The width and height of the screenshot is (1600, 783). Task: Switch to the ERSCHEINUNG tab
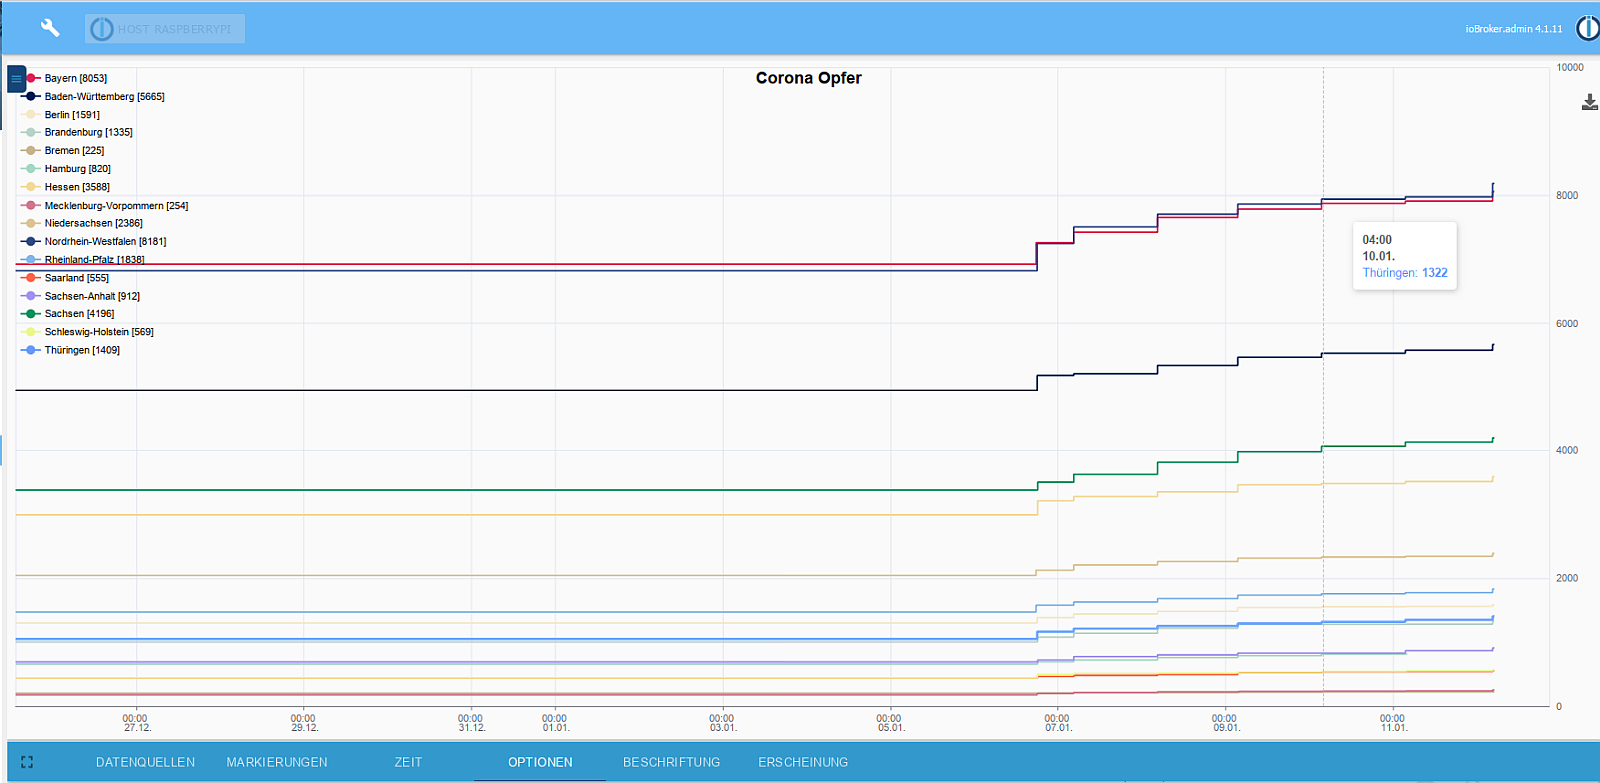click(x=803, y=762)
